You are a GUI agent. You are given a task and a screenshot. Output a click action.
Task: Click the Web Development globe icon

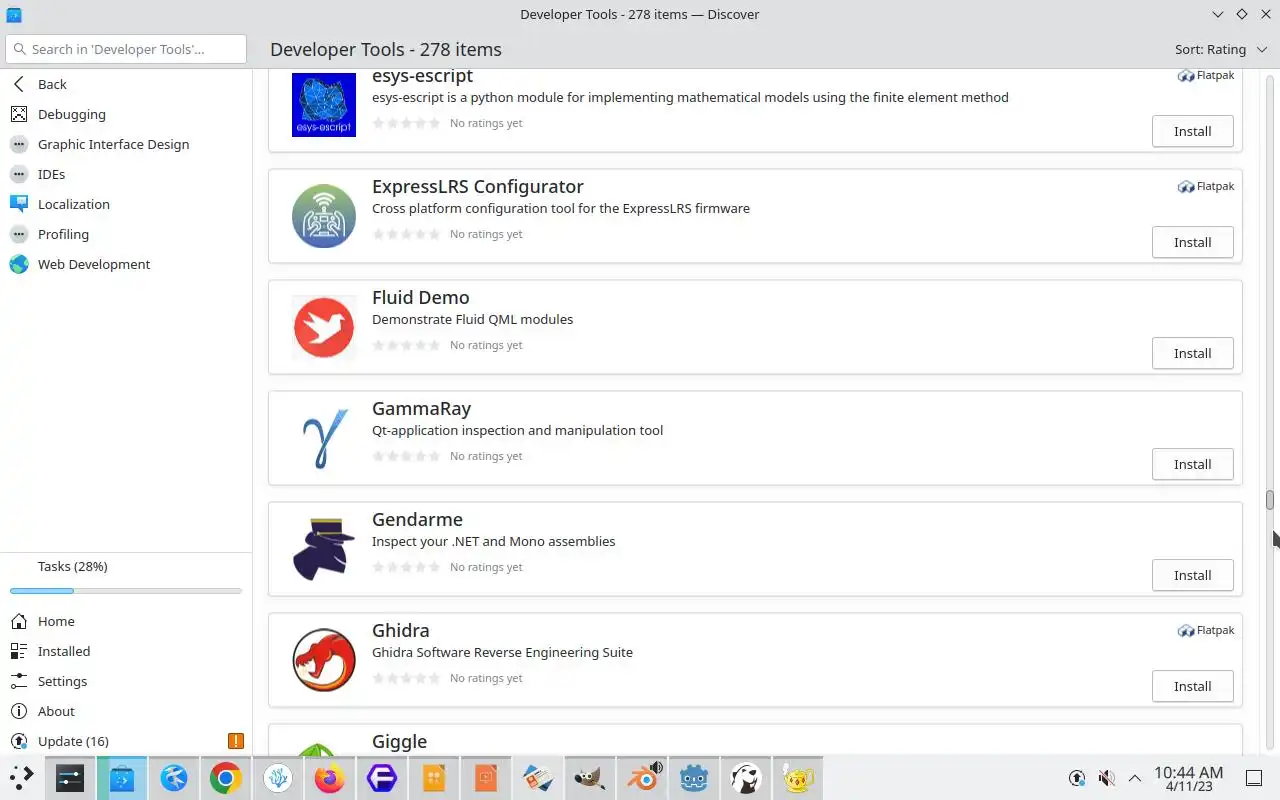[x=19, y=264]
